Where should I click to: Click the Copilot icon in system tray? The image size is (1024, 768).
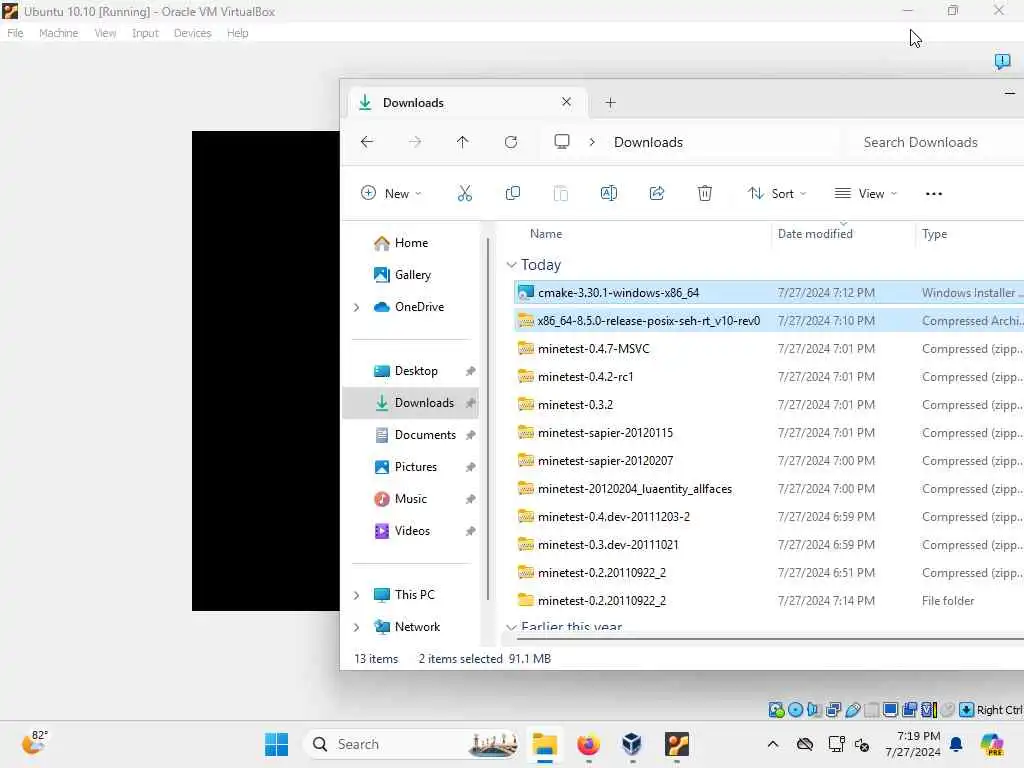[x=991, y=744]
